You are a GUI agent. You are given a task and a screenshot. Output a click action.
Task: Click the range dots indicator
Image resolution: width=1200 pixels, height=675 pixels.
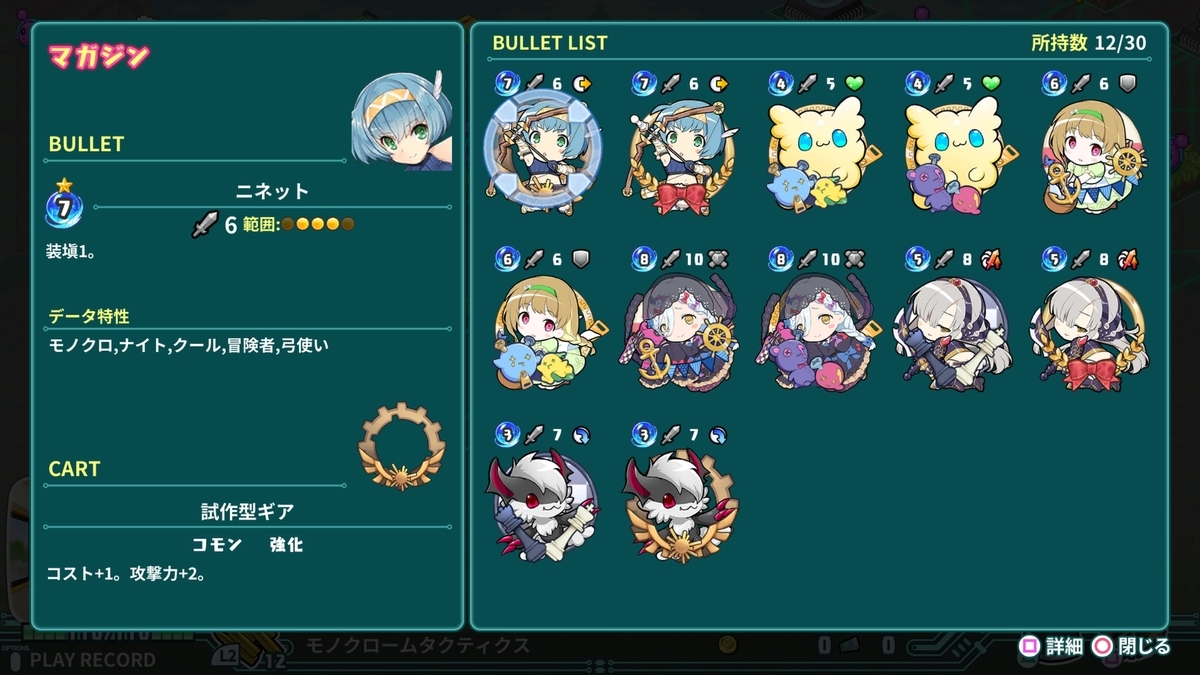pyautogui.click(x=317, y=224)
